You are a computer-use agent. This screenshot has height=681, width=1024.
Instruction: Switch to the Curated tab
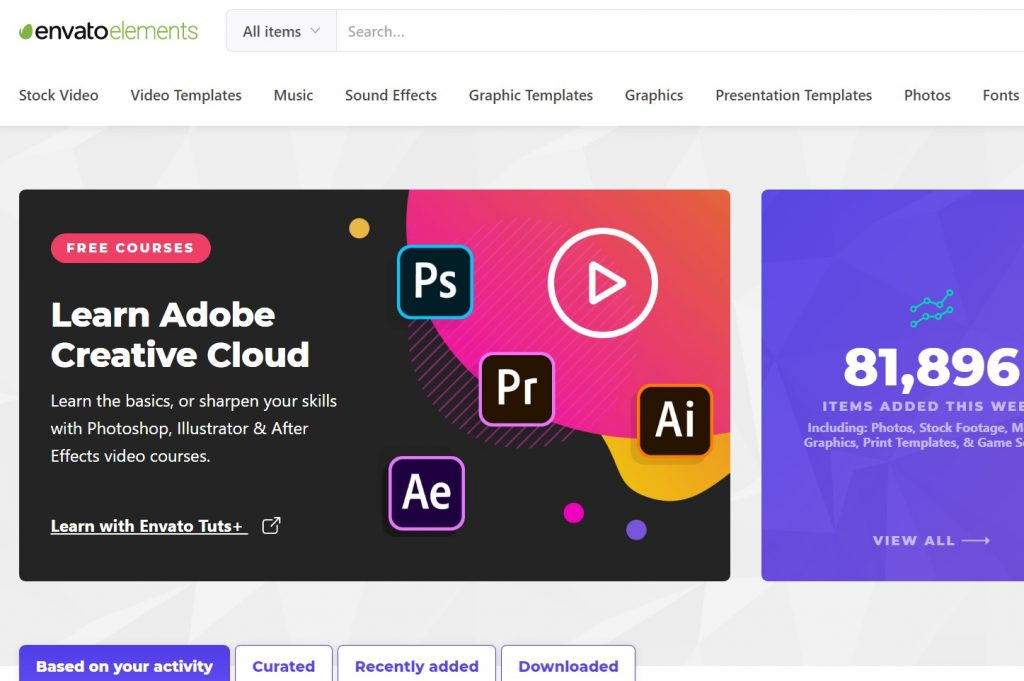pos(283,666)
